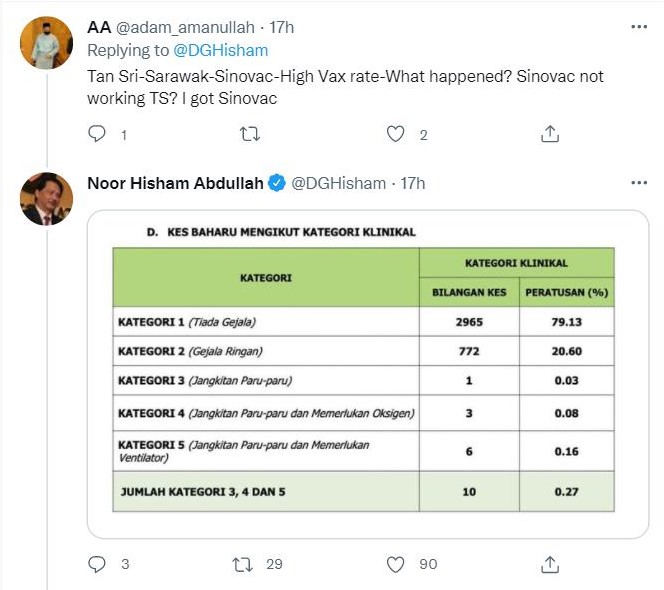Open more options on AA's tweet
Screen dimensions: 664x590
(639, 27)
